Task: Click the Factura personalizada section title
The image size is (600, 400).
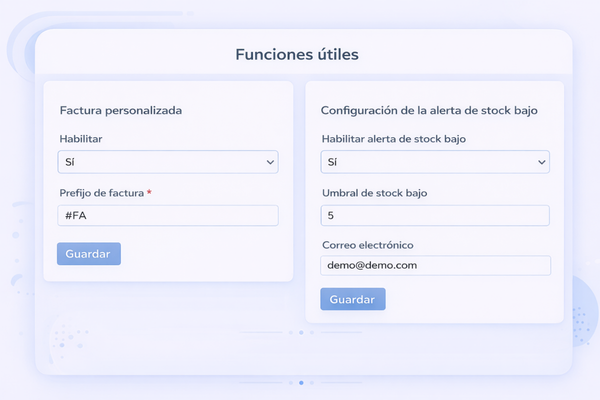Action: point(121,111)
